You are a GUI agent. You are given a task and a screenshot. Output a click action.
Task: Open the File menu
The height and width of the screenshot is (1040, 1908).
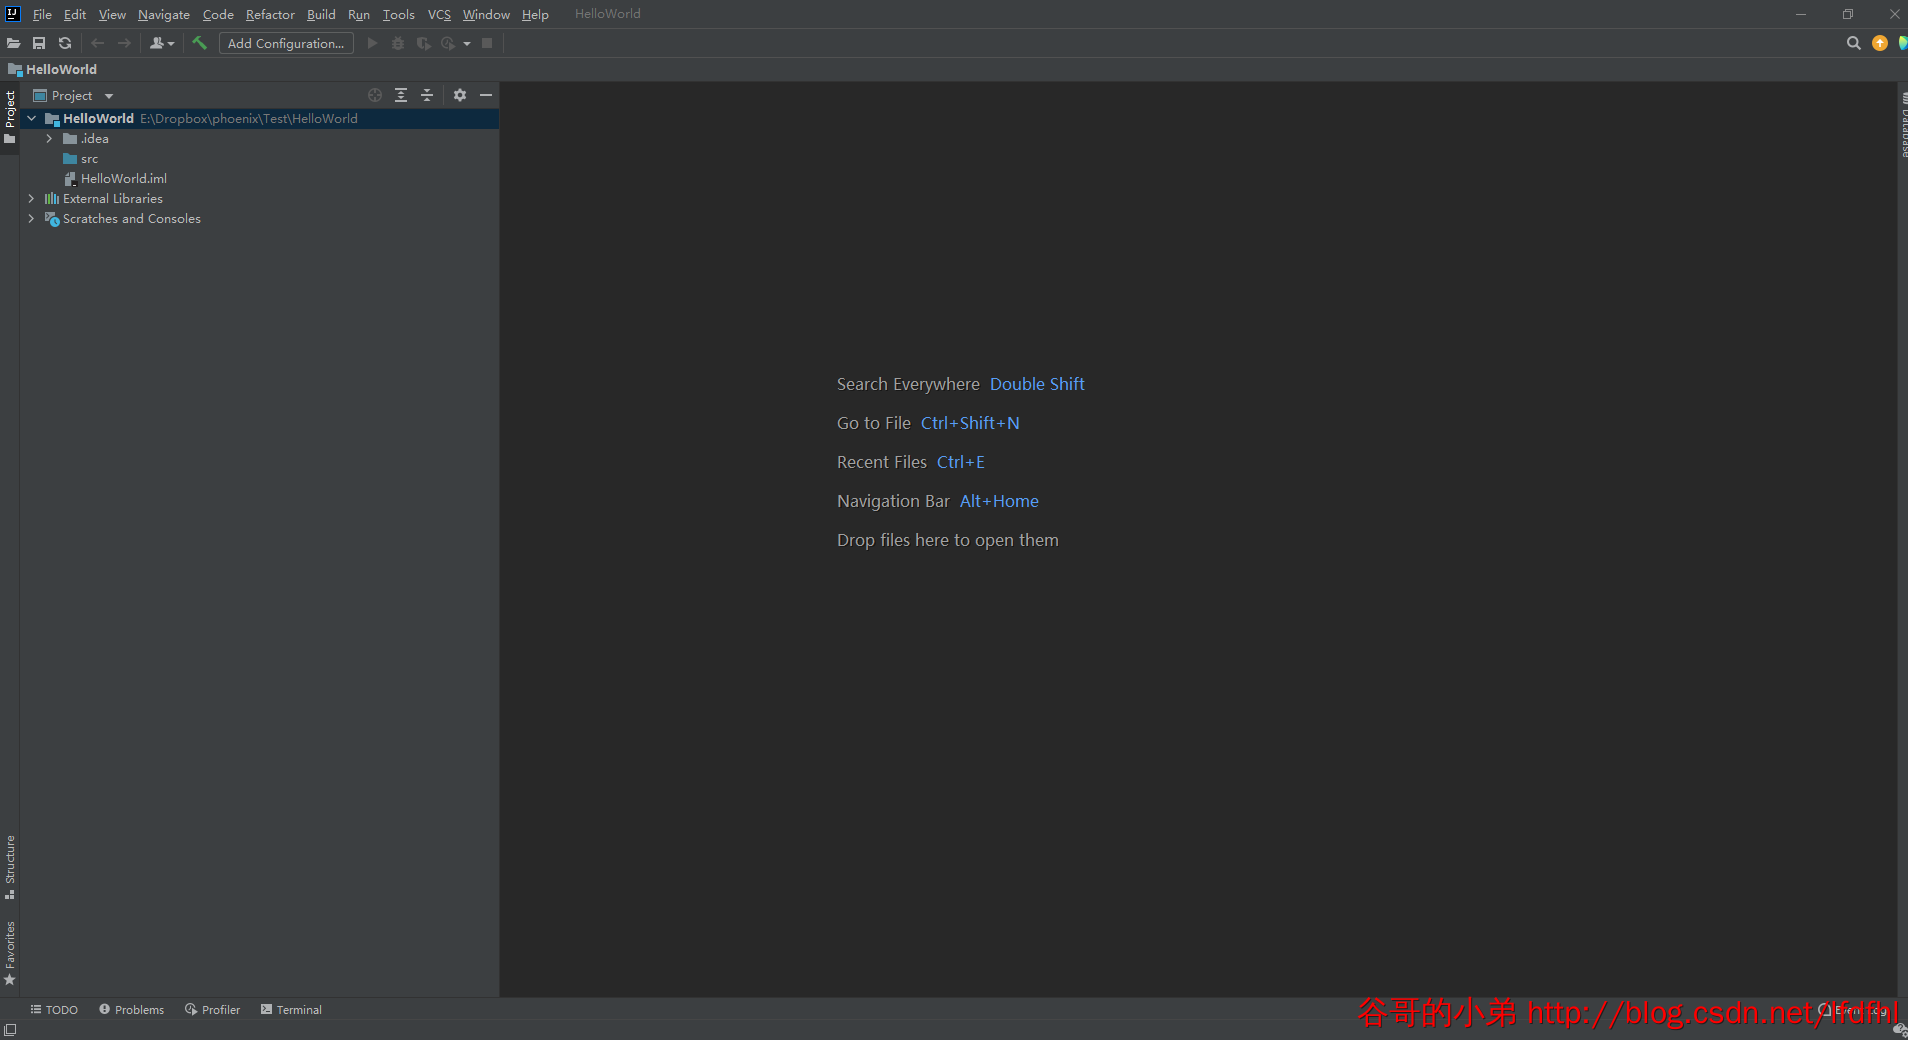[42, 14]
